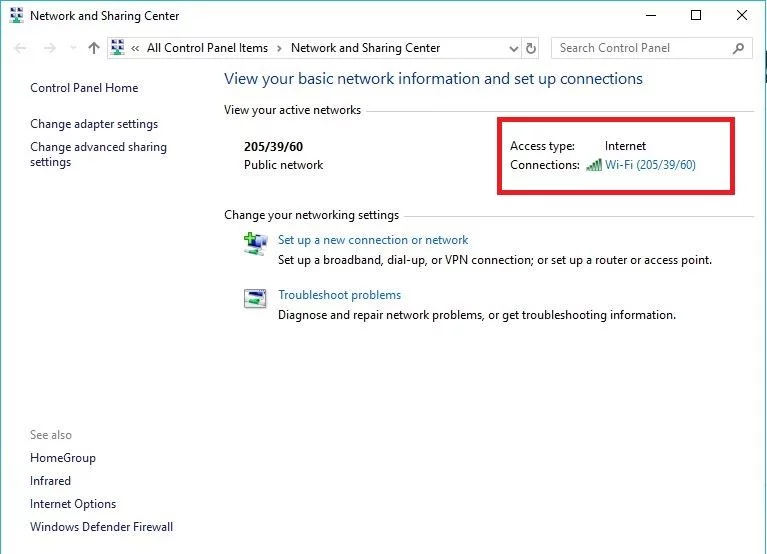
Task: Click the Diagnose and repair network problems text
Action: tap(477, 315)
